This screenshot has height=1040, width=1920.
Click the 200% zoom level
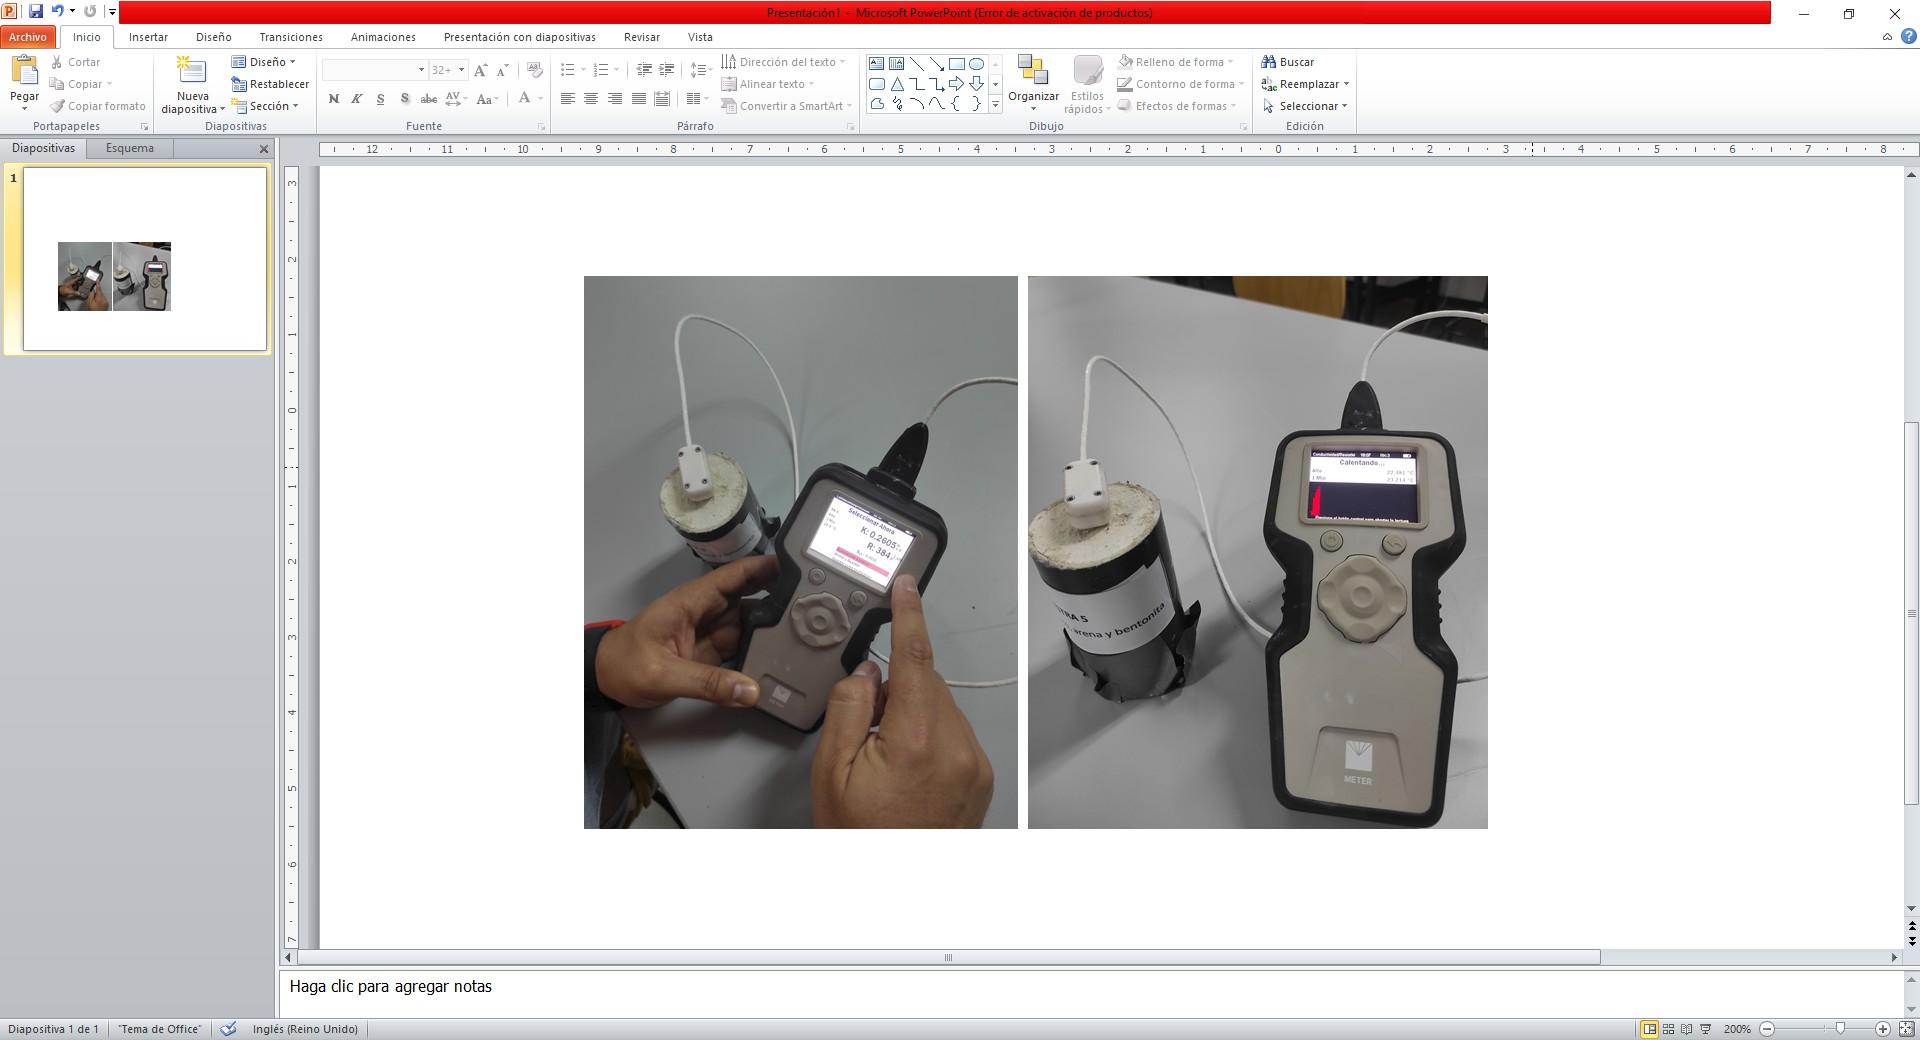click(x=1737, y=1029)
